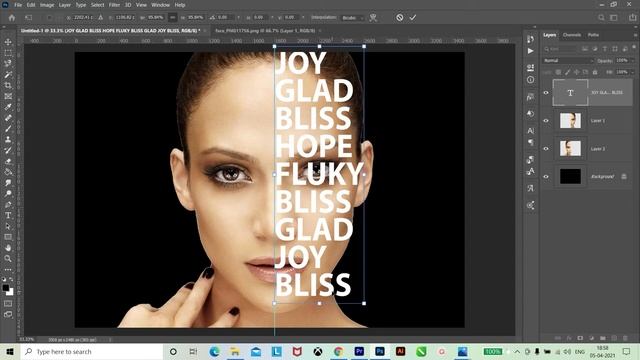
Task: Toggle Quick Mask mode
Action: [8, 303]
